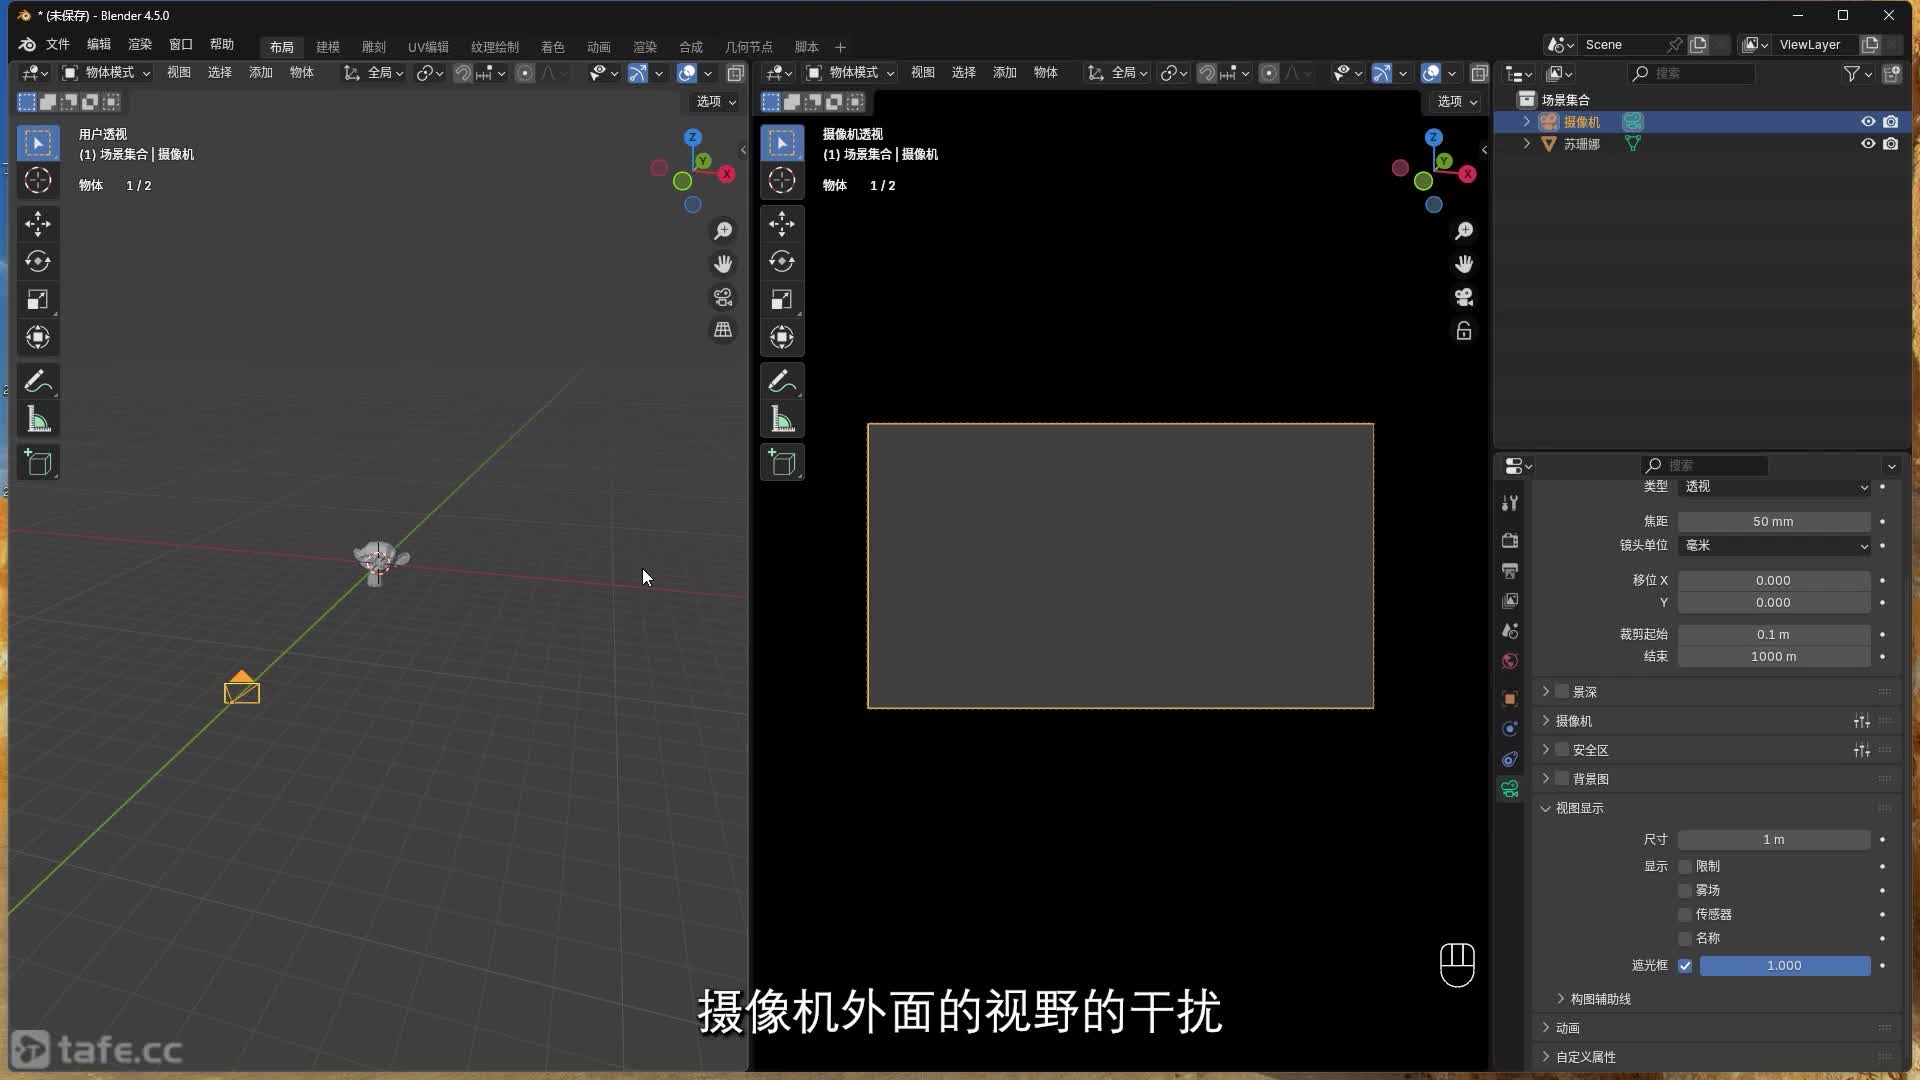
Task: Click the pan hand icon in left viewport
Action: point(723,264)
